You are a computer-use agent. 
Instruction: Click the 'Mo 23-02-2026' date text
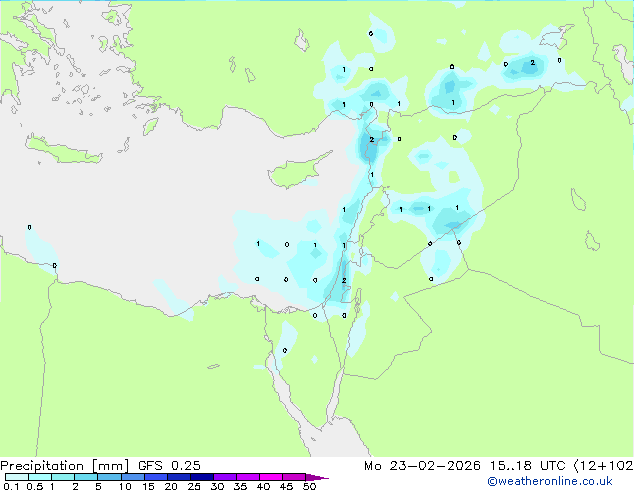tap(422, 466)
